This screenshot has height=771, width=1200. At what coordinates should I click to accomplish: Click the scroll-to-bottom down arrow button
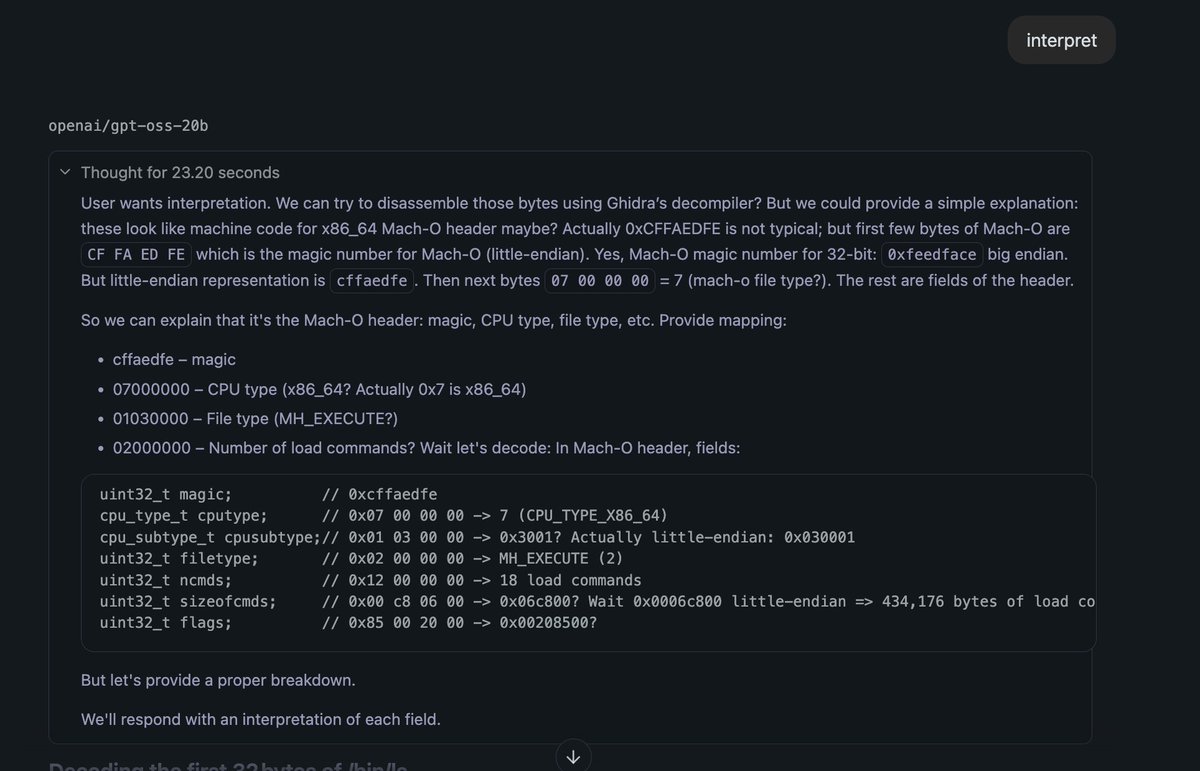tap(573, 757)
